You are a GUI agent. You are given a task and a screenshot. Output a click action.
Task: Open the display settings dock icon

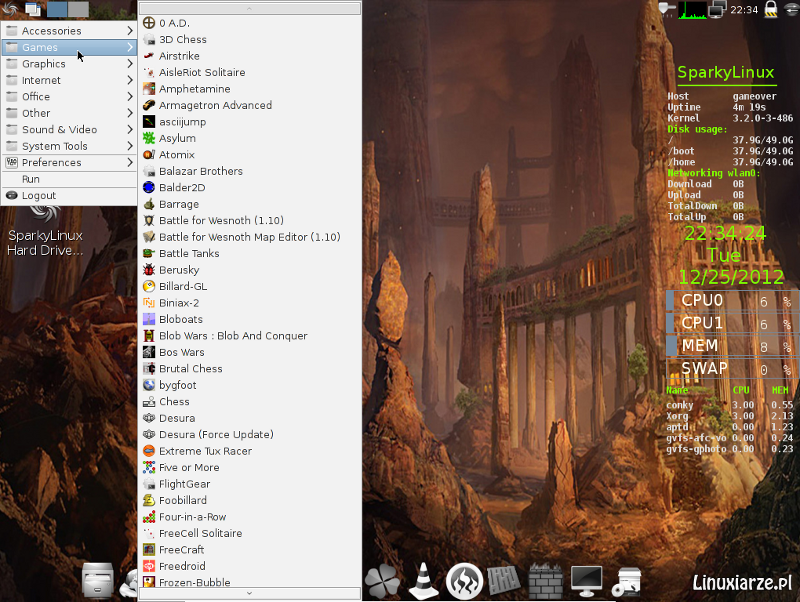pos(586,578)
